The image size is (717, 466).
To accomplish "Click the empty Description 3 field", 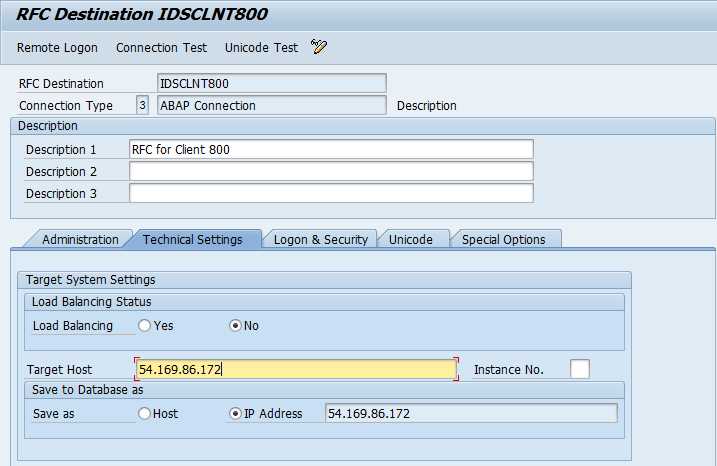I will pos(331,193).
